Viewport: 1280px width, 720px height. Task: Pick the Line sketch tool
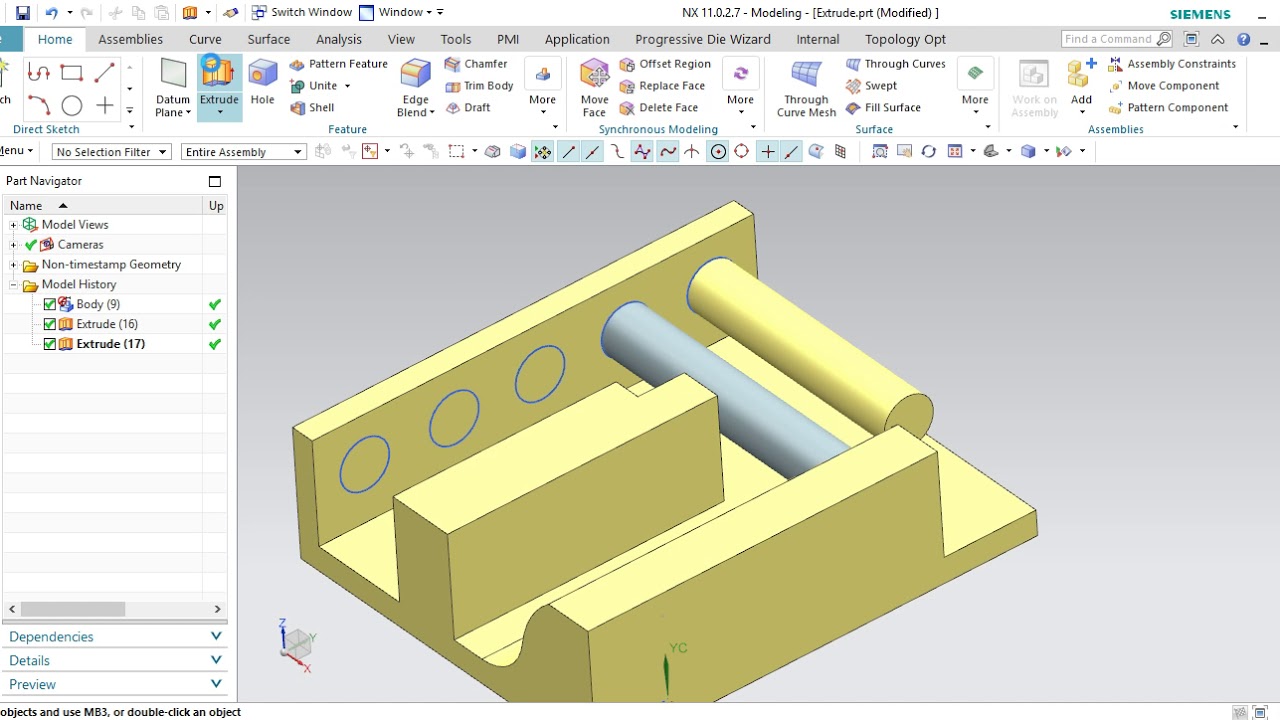coord(104,73)
